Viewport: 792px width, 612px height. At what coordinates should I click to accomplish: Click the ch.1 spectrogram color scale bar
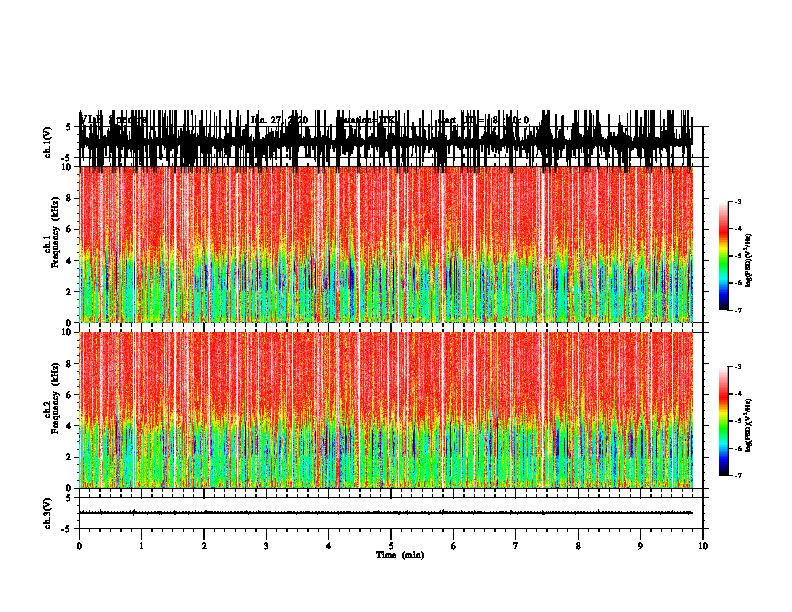(x=723, y=255)
